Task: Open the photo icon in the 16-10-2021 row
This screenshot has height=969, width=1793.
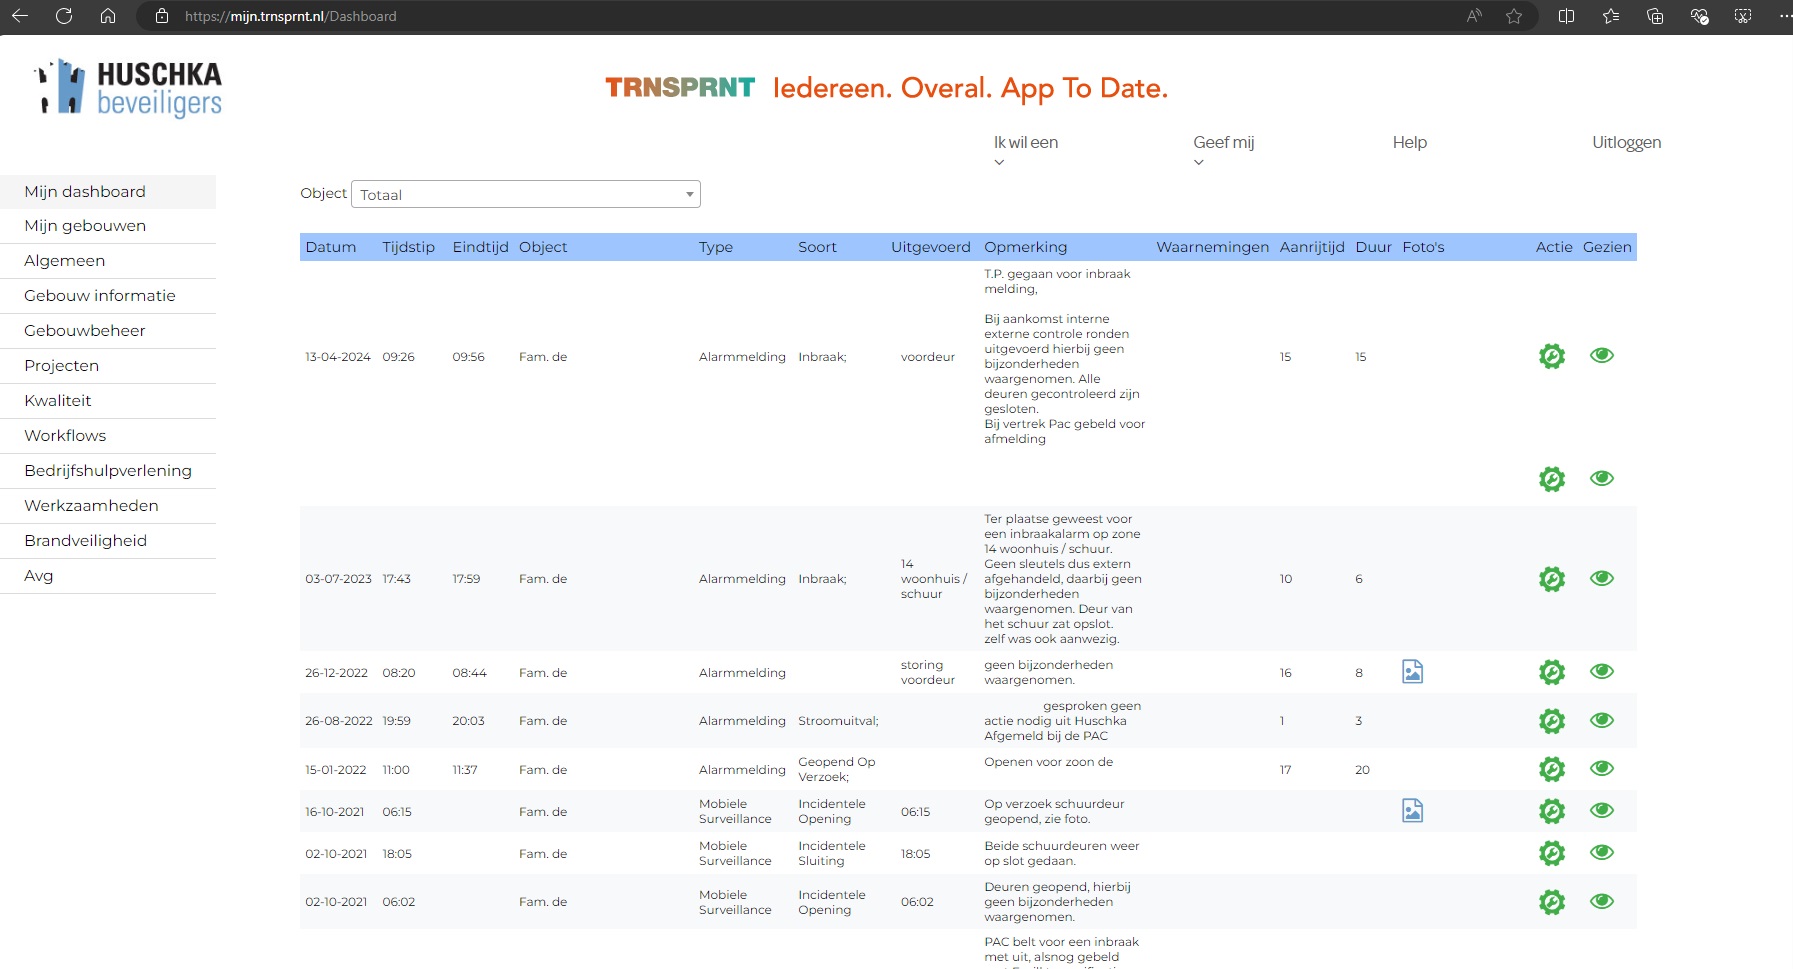Action: pos(1412,810)
